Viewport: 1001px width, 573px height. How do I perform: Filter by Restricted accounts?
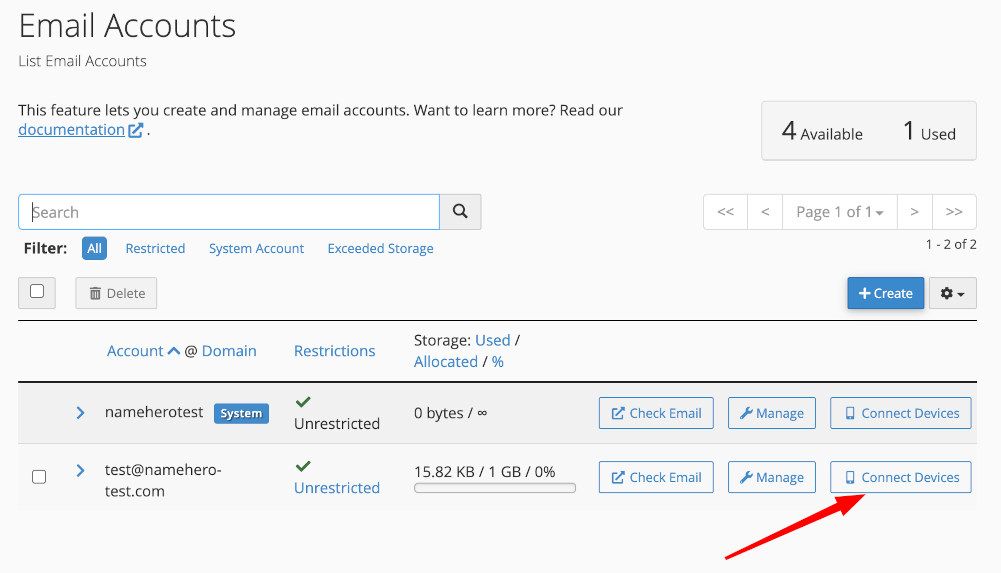click(x=155, y=248)
